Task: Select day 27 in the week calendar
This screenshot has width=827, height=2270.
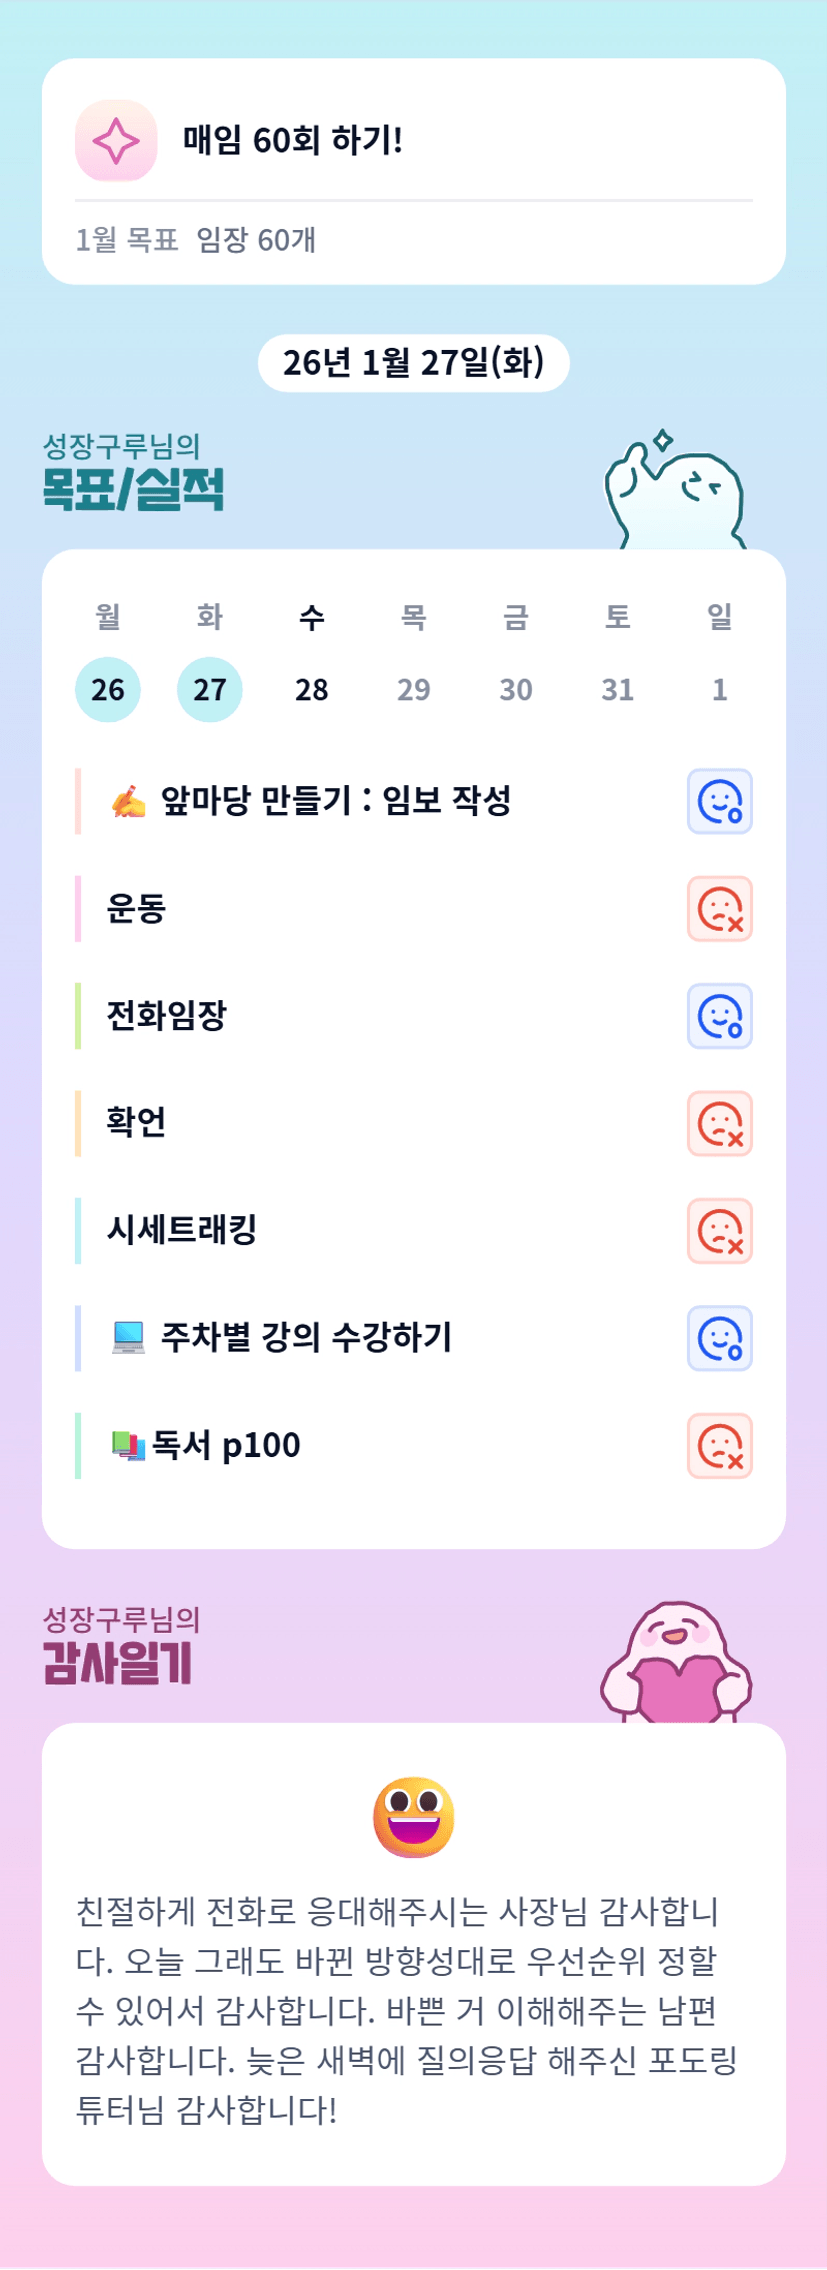Action: [x=210, y=689]
